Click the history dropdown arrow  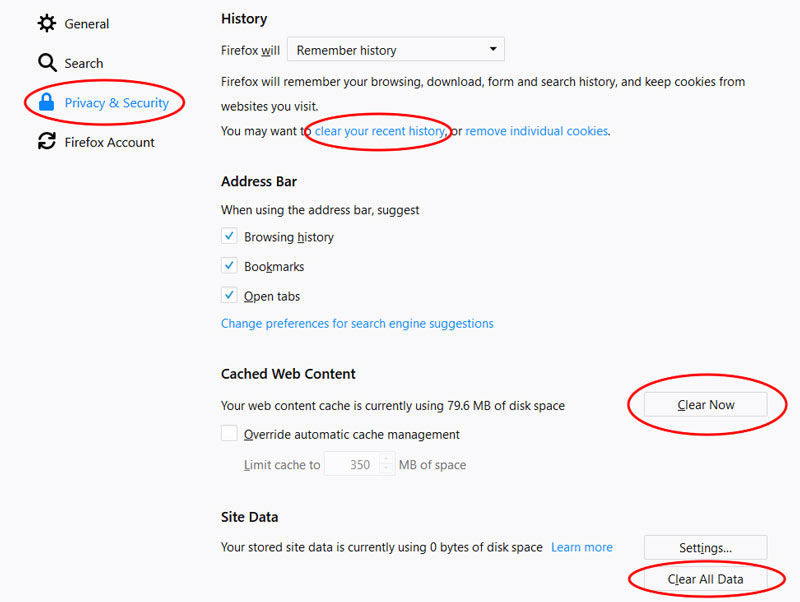tap(493, 49)
